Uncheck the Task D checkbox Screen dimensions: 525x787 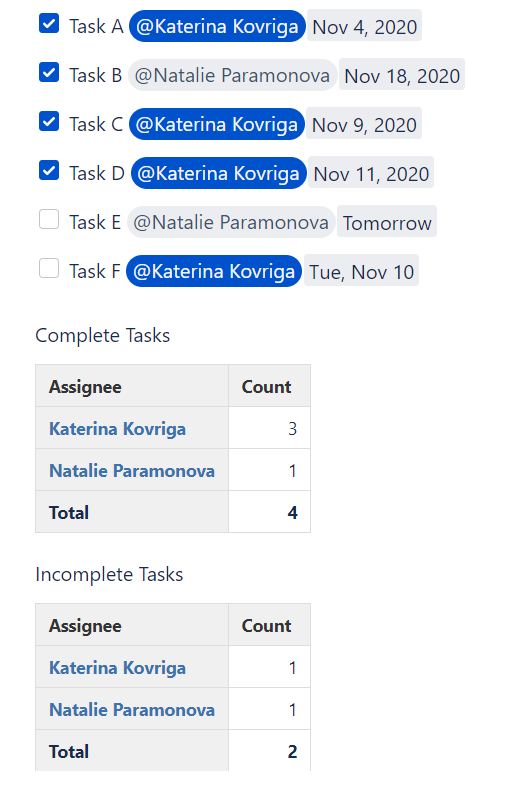(49, 171)
